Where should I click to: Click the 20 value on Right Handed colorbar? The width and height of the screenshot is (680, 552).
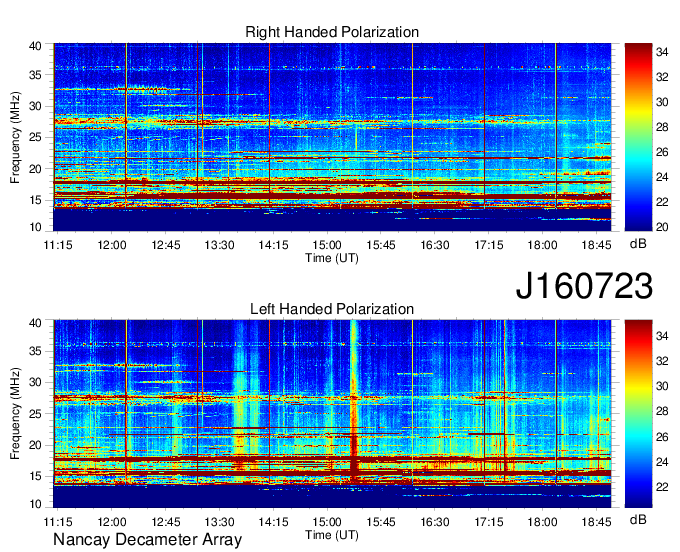tap(662, 227)
